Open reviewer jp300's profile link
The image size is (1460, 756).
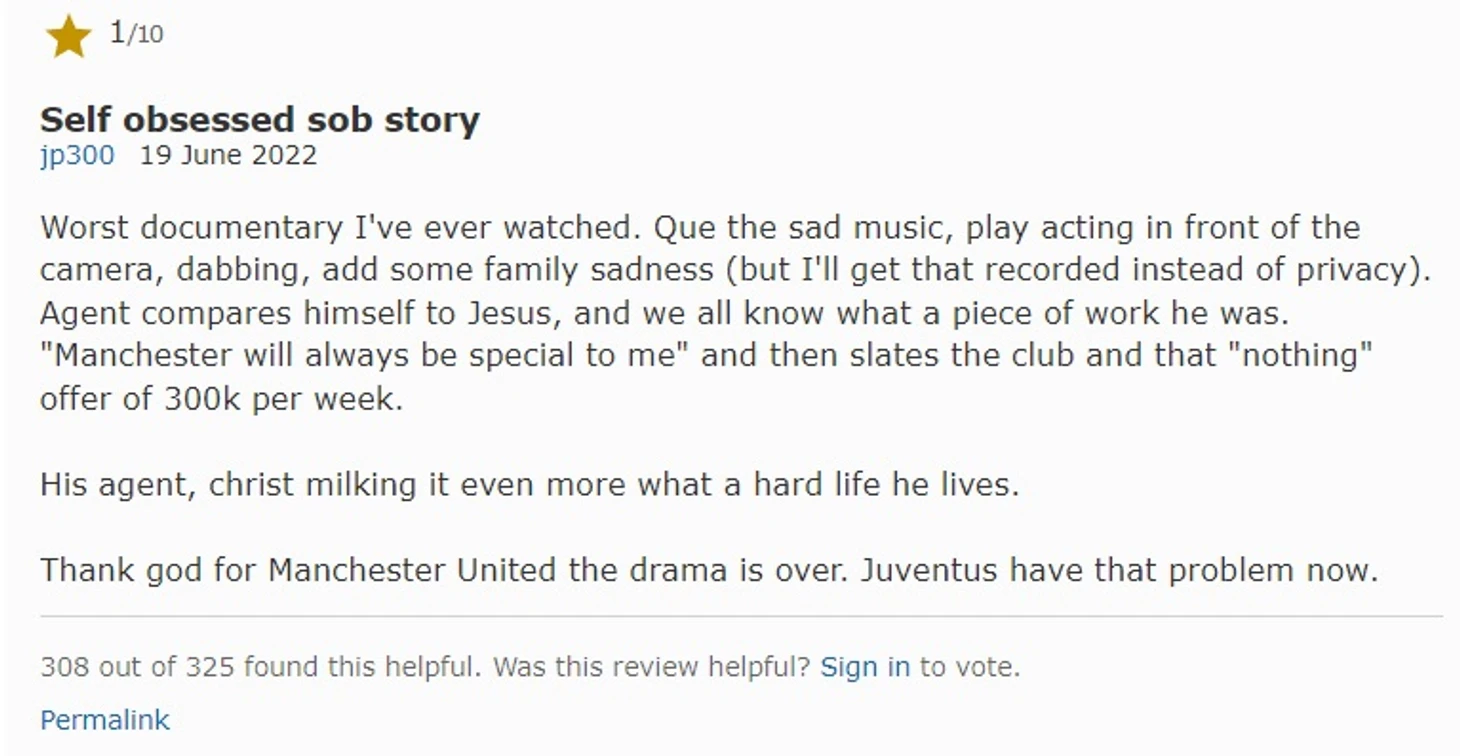click(x=77, y=156)
